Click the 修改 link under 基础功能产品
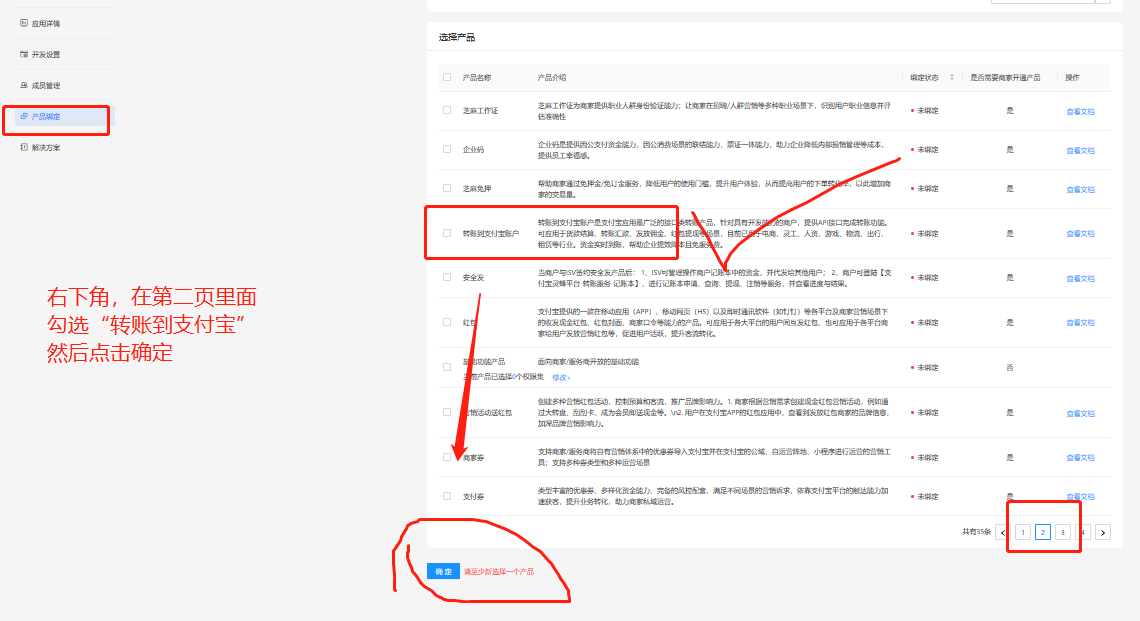Image resolution: width=1140 pixels, height=621 pixels. click(561, 377)
